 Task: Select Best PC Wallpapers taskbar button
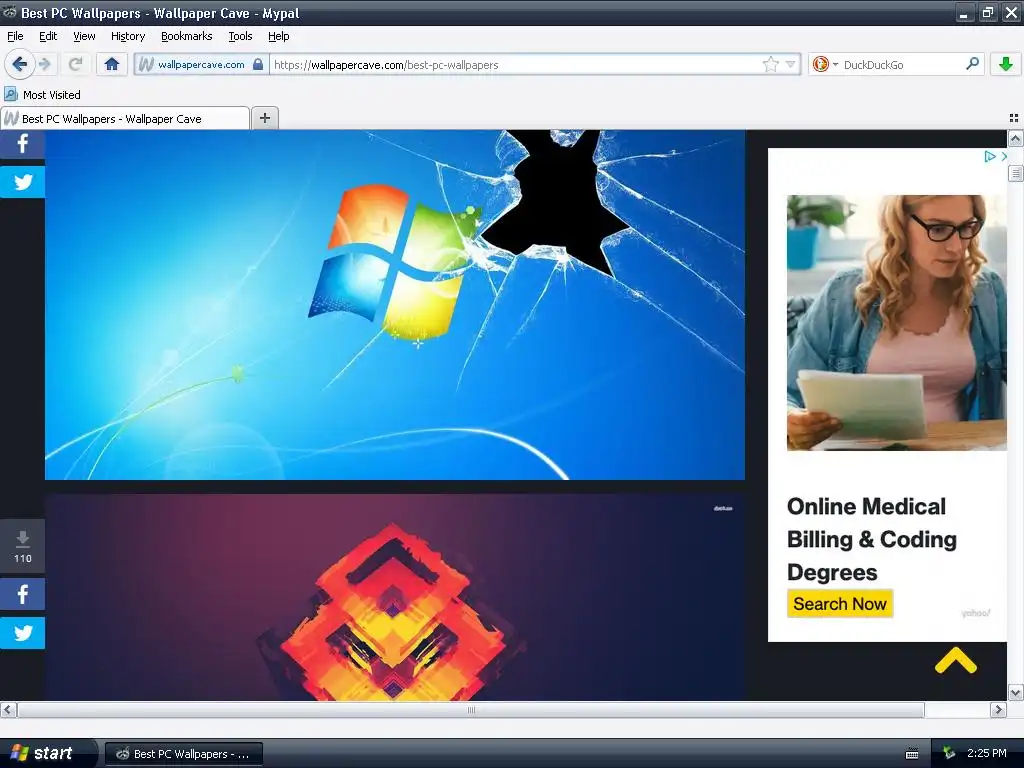tap(184, 754)
